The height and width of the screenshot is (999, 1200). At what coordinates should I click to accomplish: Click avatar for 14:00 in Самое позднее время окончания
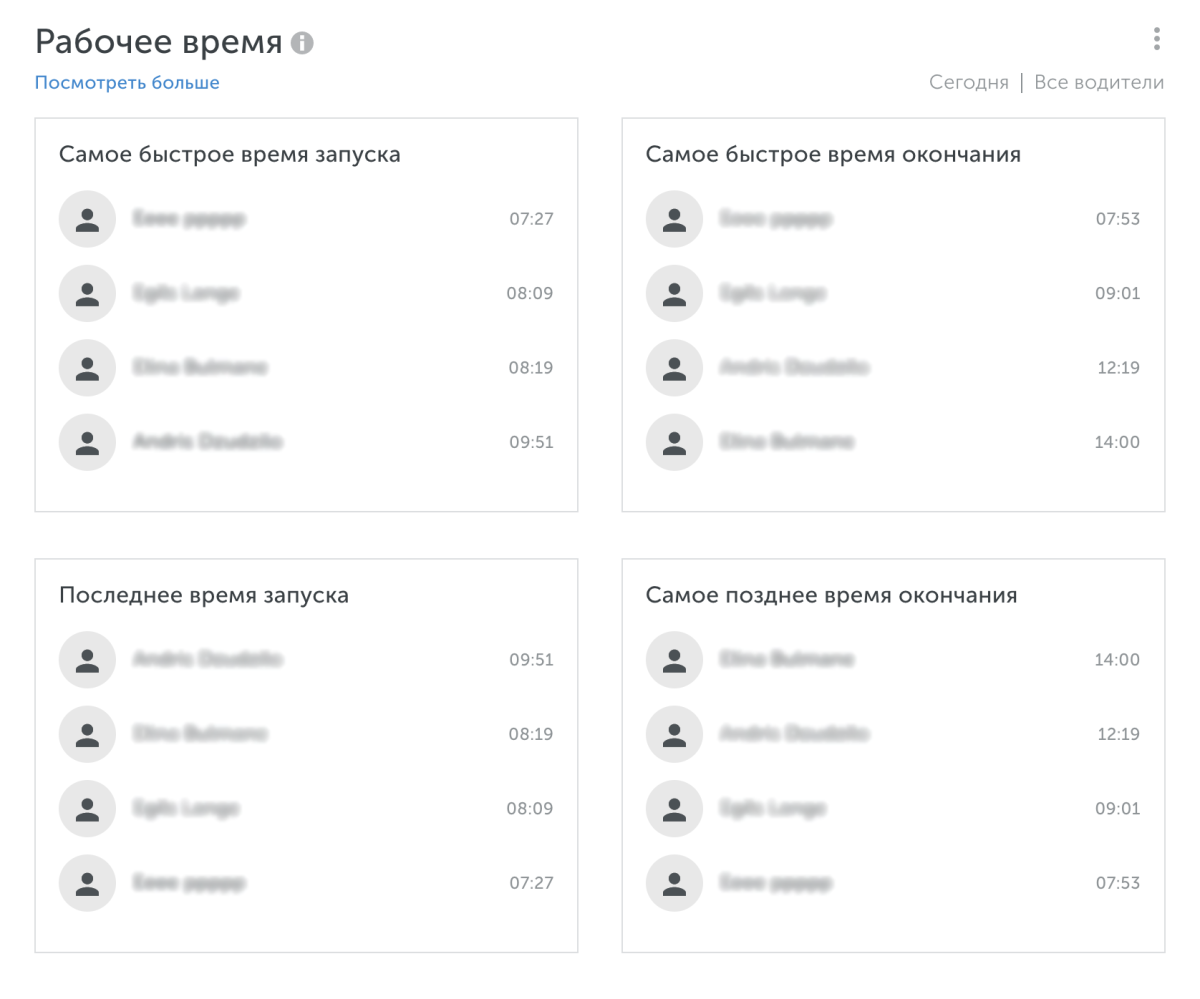coord(675,660)
